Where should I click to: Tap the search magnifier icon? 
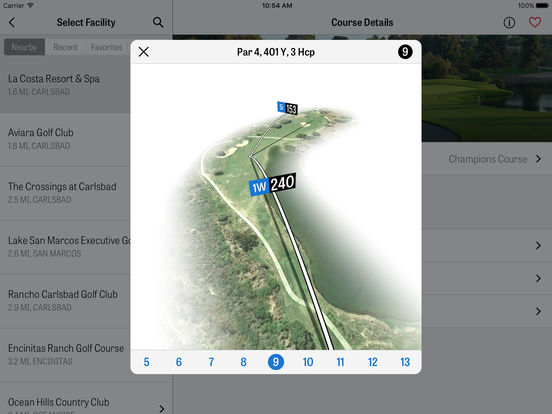tap(158, 23)
